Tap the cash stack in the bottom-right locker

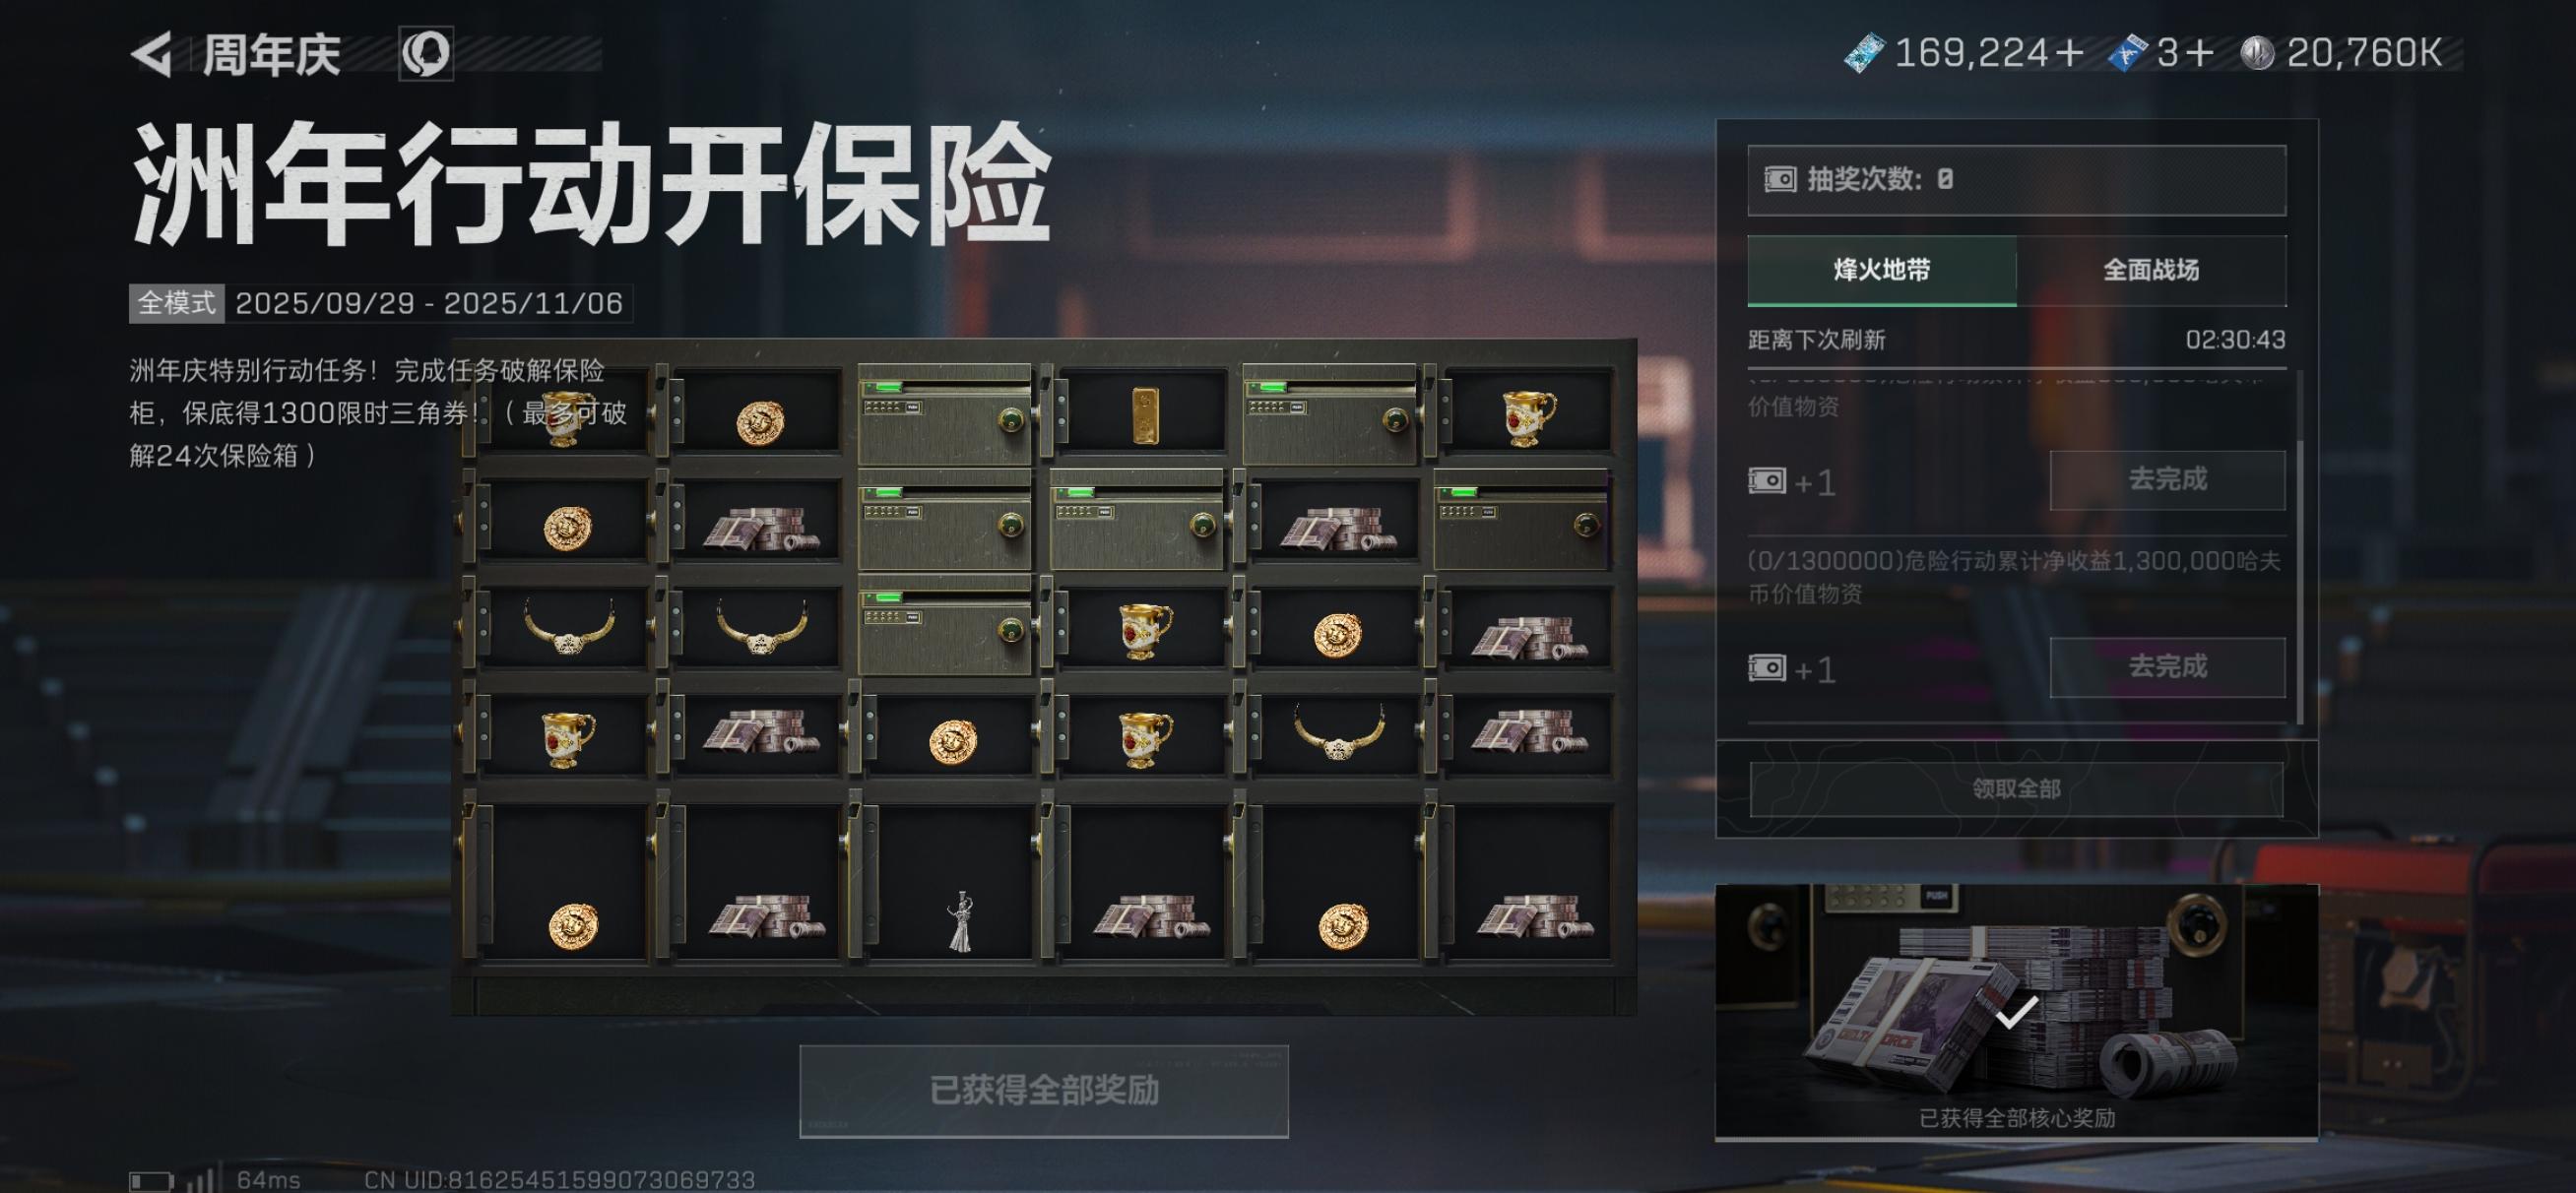tap(1533, 915)
